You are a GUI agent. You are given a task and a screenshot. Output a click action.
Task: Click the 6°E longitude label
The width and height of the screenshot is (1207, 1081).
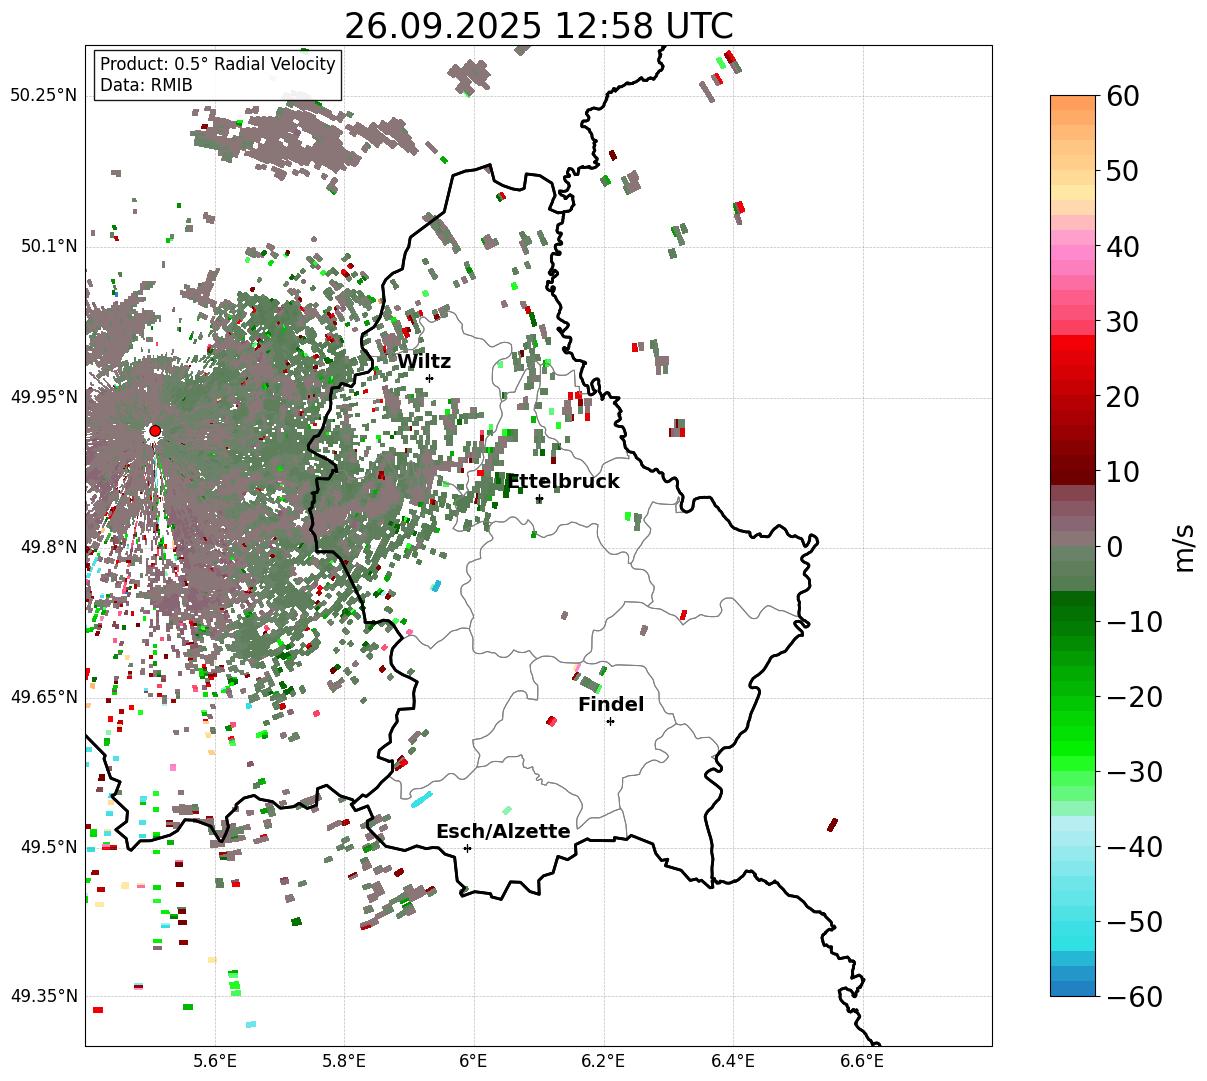click(474, 1060)
